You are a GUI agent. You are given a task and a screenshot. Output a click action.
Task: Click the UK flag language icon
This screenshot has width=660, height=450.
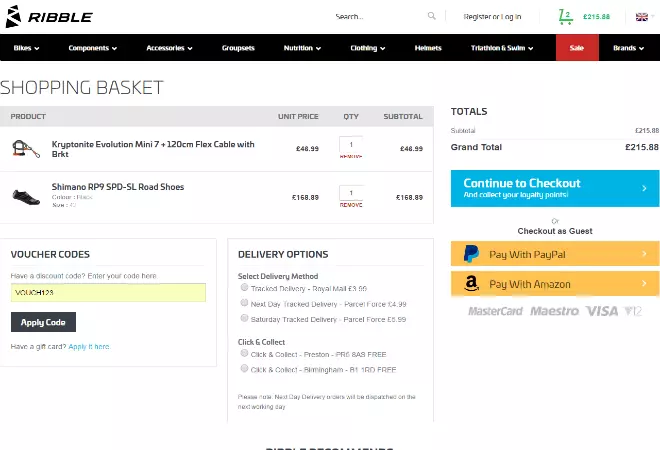(x=641, y=17)
